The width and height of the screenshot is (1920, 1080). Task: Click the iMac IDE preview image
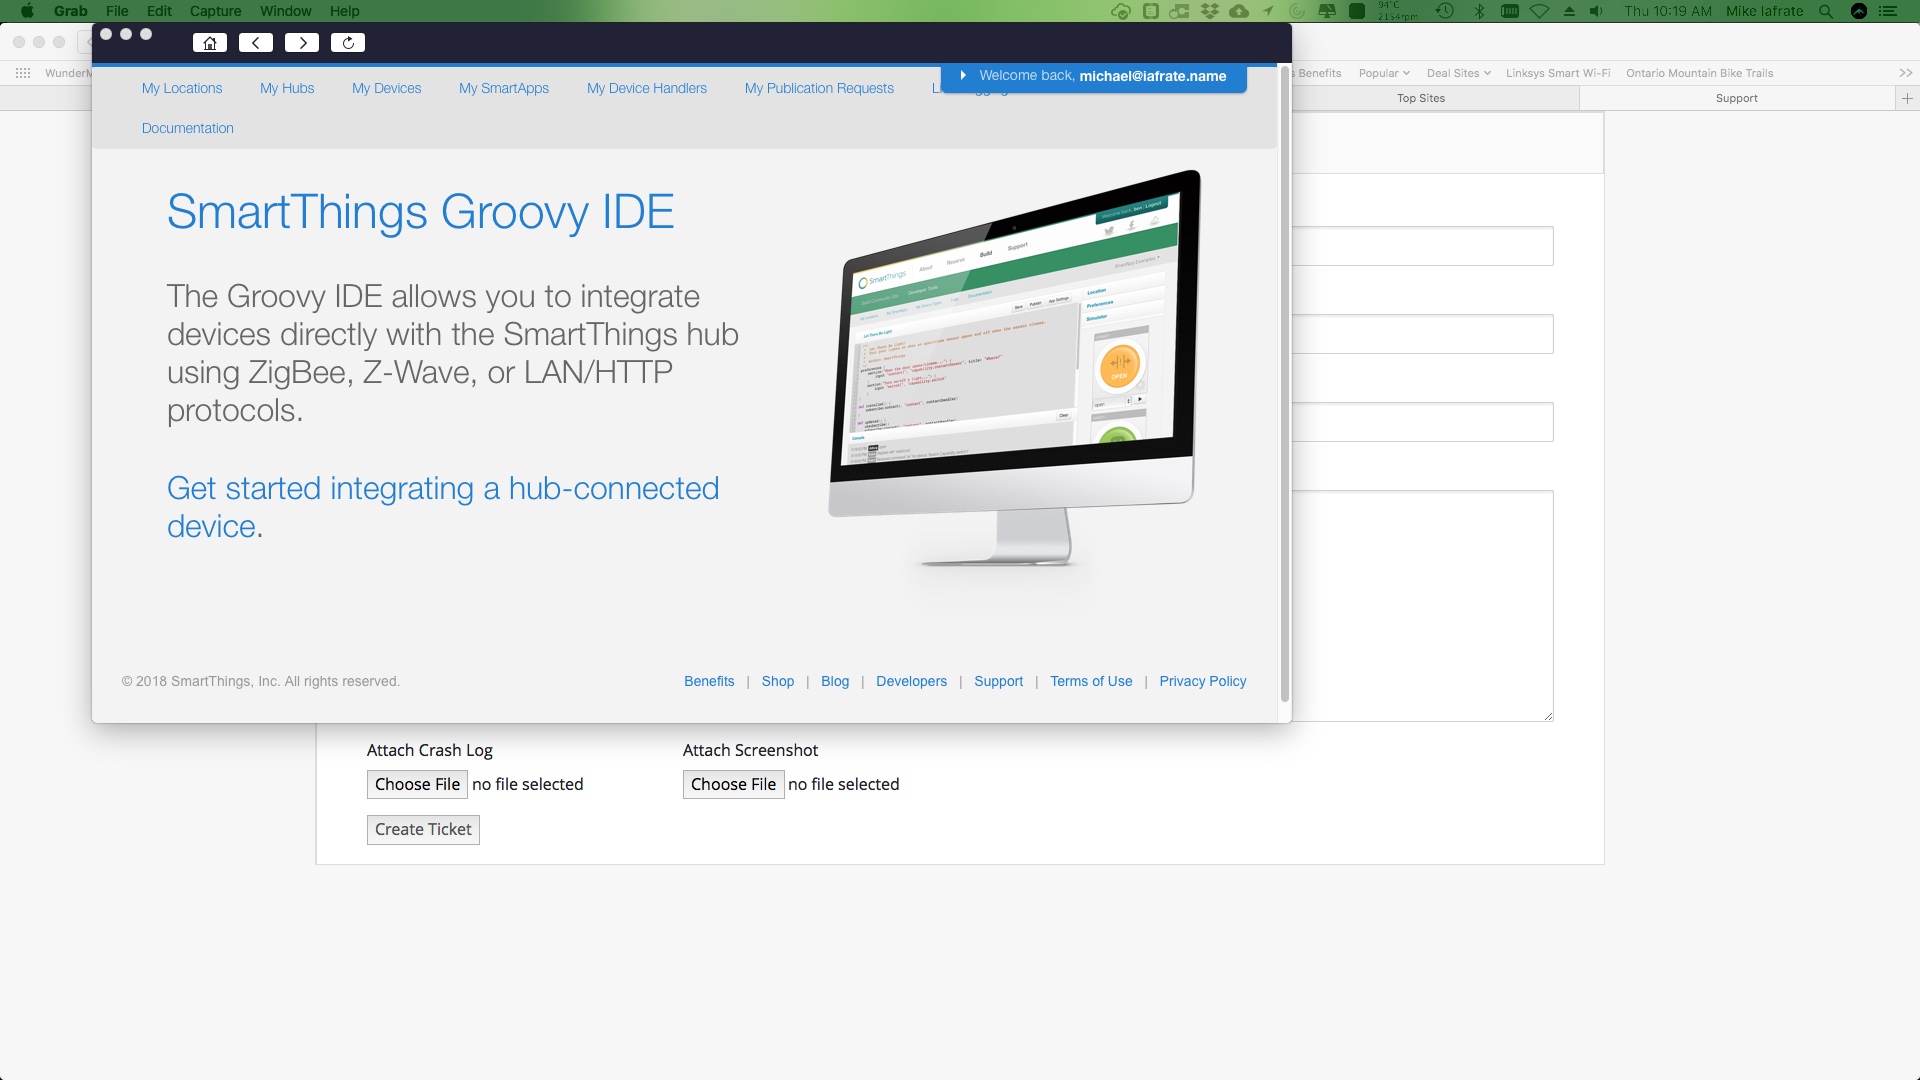(x=1014, y=369)
